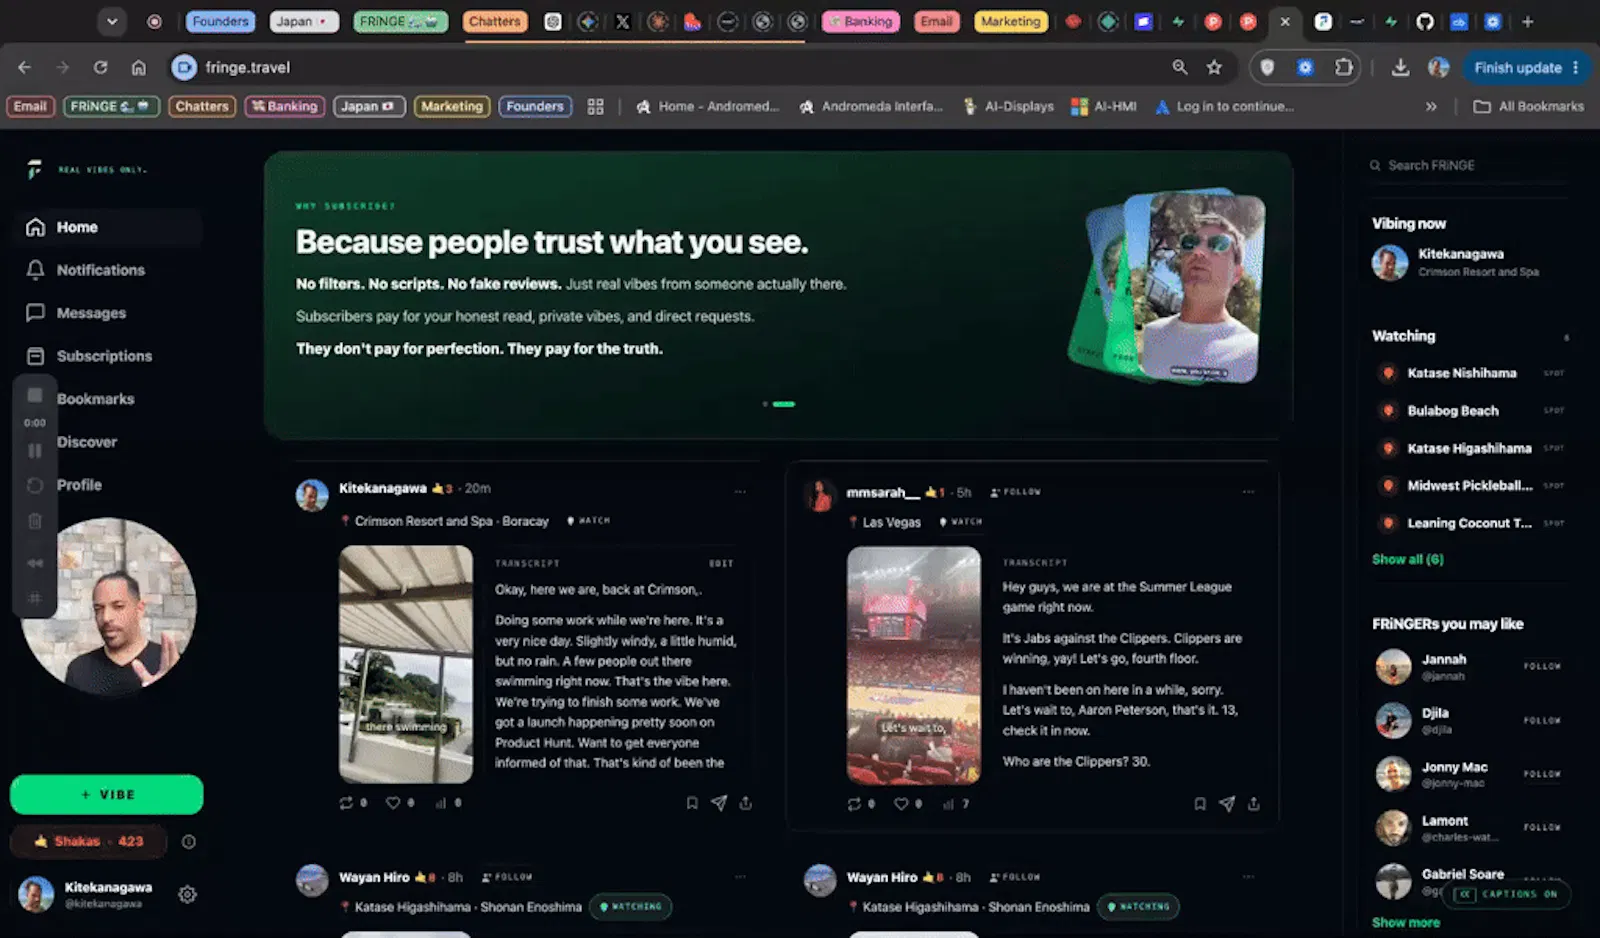
Task: Follow Jonny Mac in suggestions
Action: pyautogui.click(x=1542, y=774)
